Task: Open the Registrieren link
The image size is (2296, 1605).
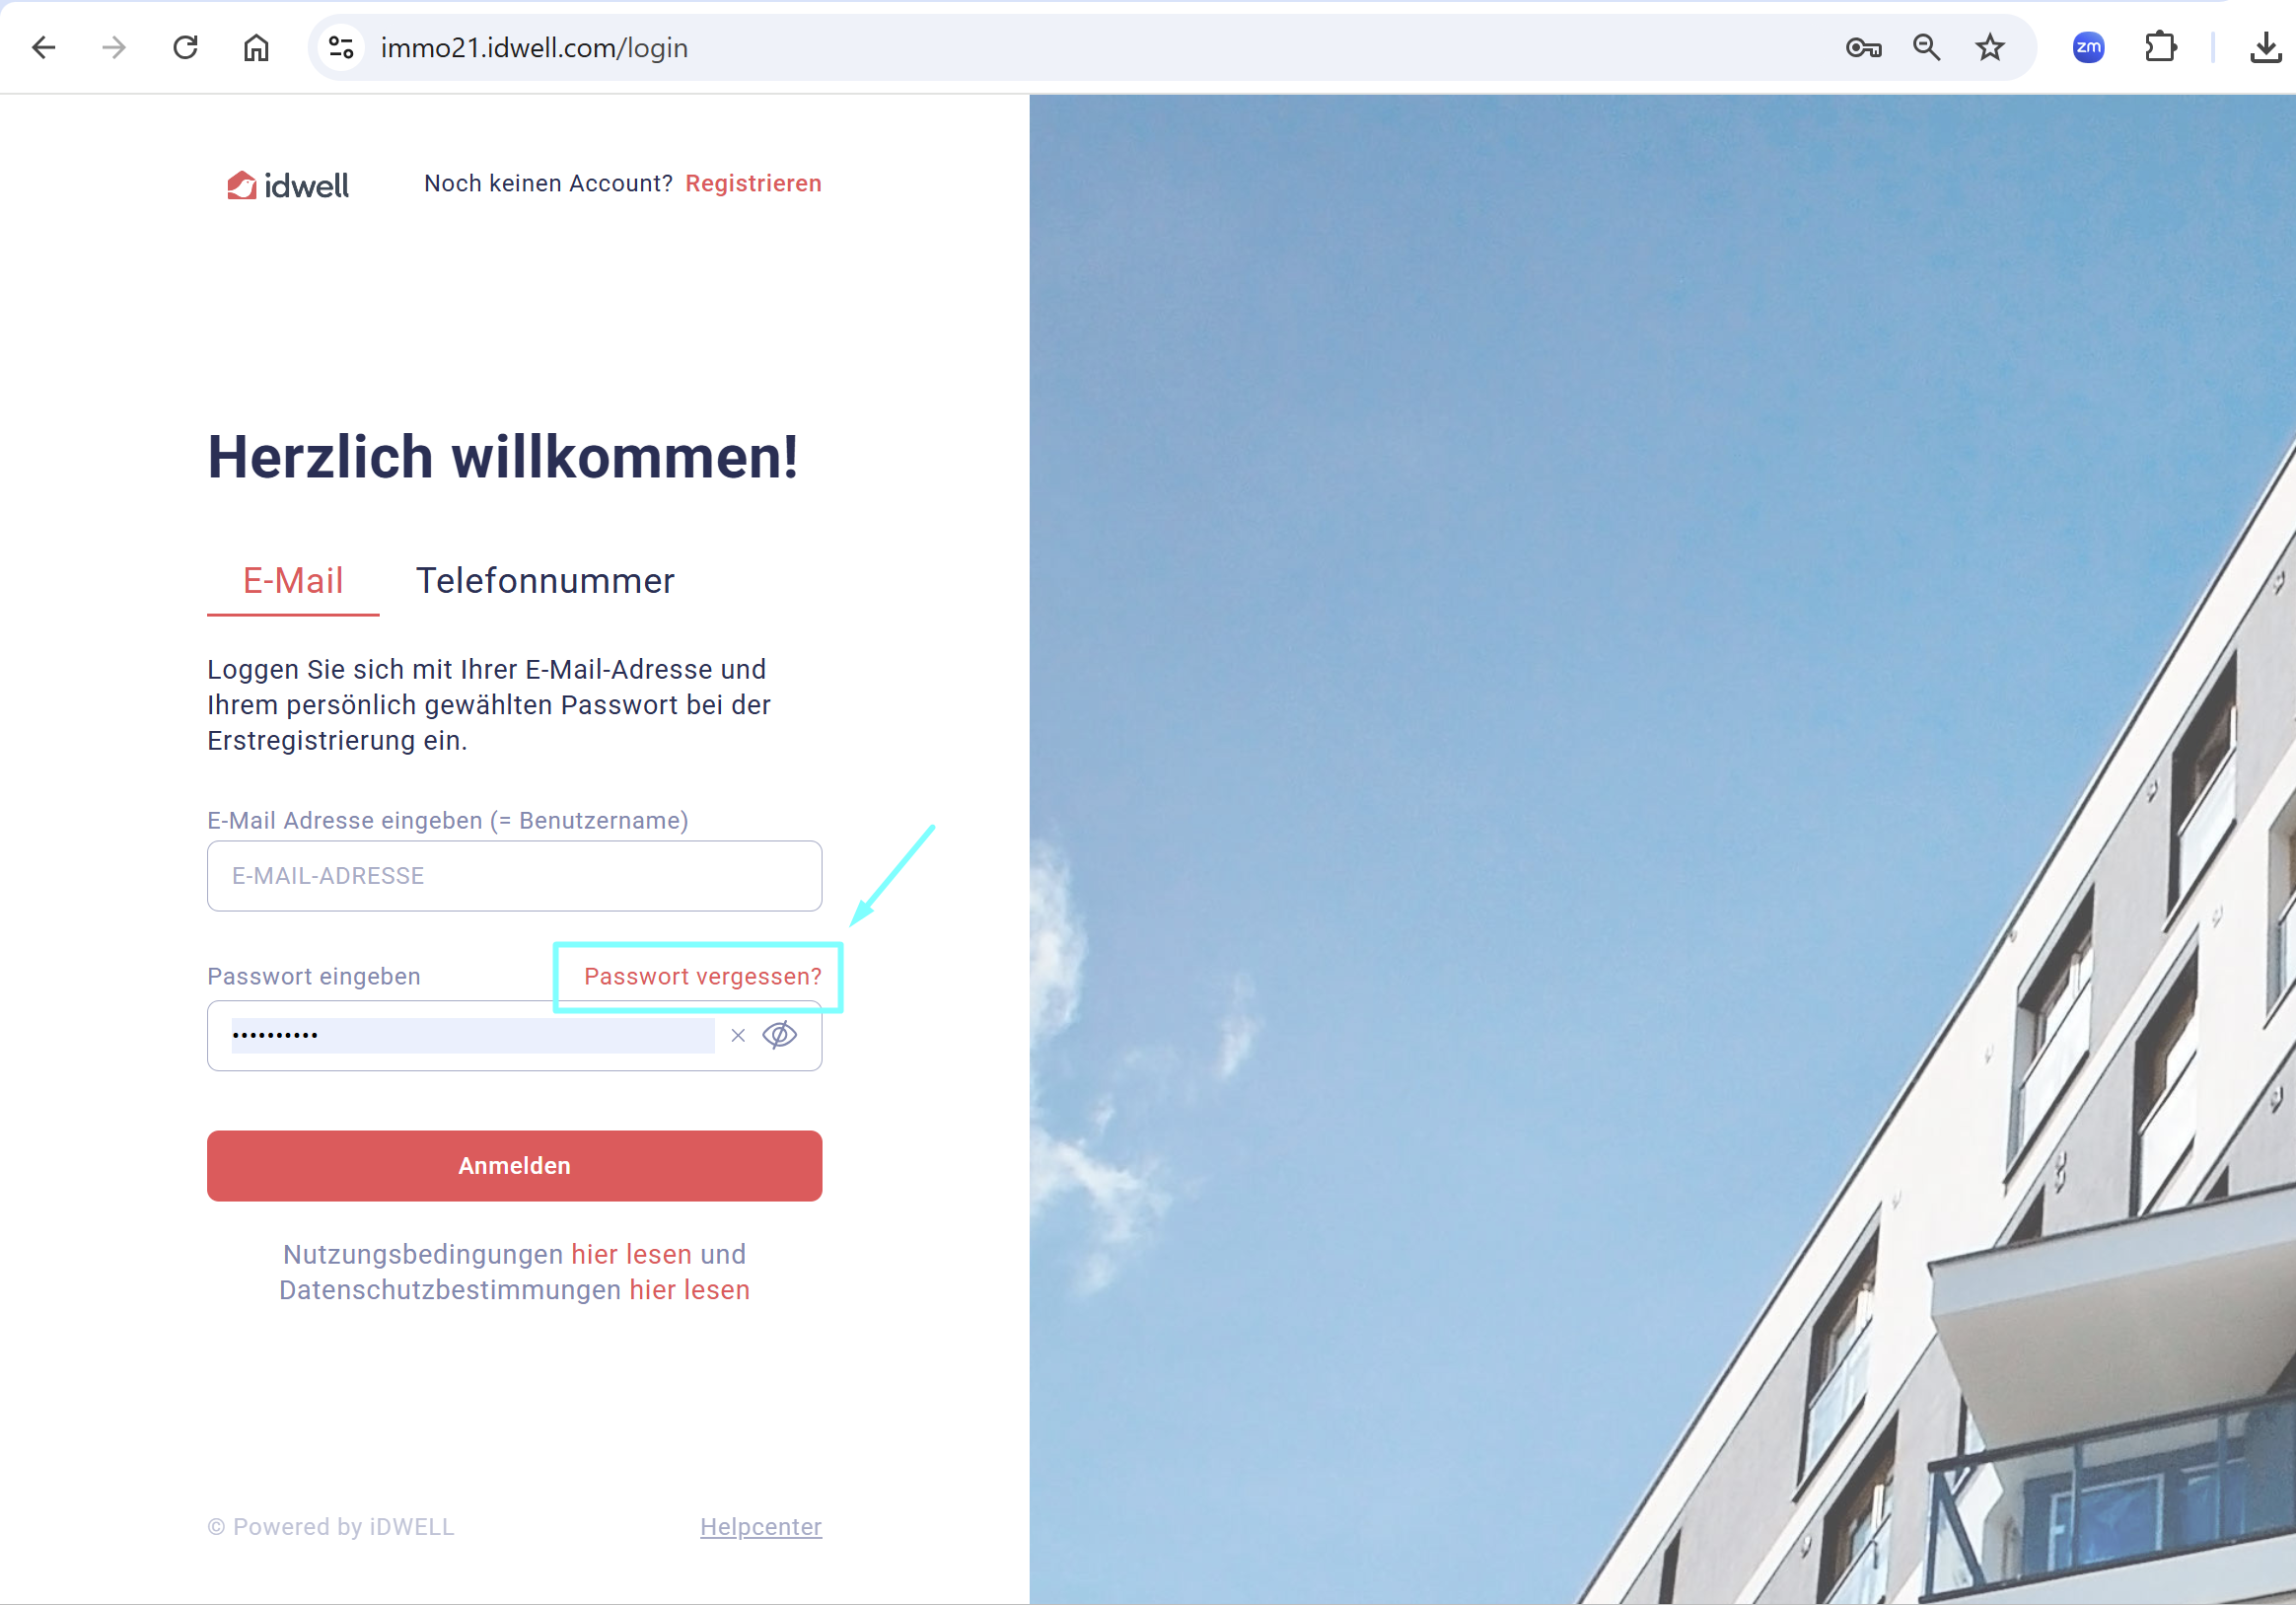Action: tap(753, 184)
